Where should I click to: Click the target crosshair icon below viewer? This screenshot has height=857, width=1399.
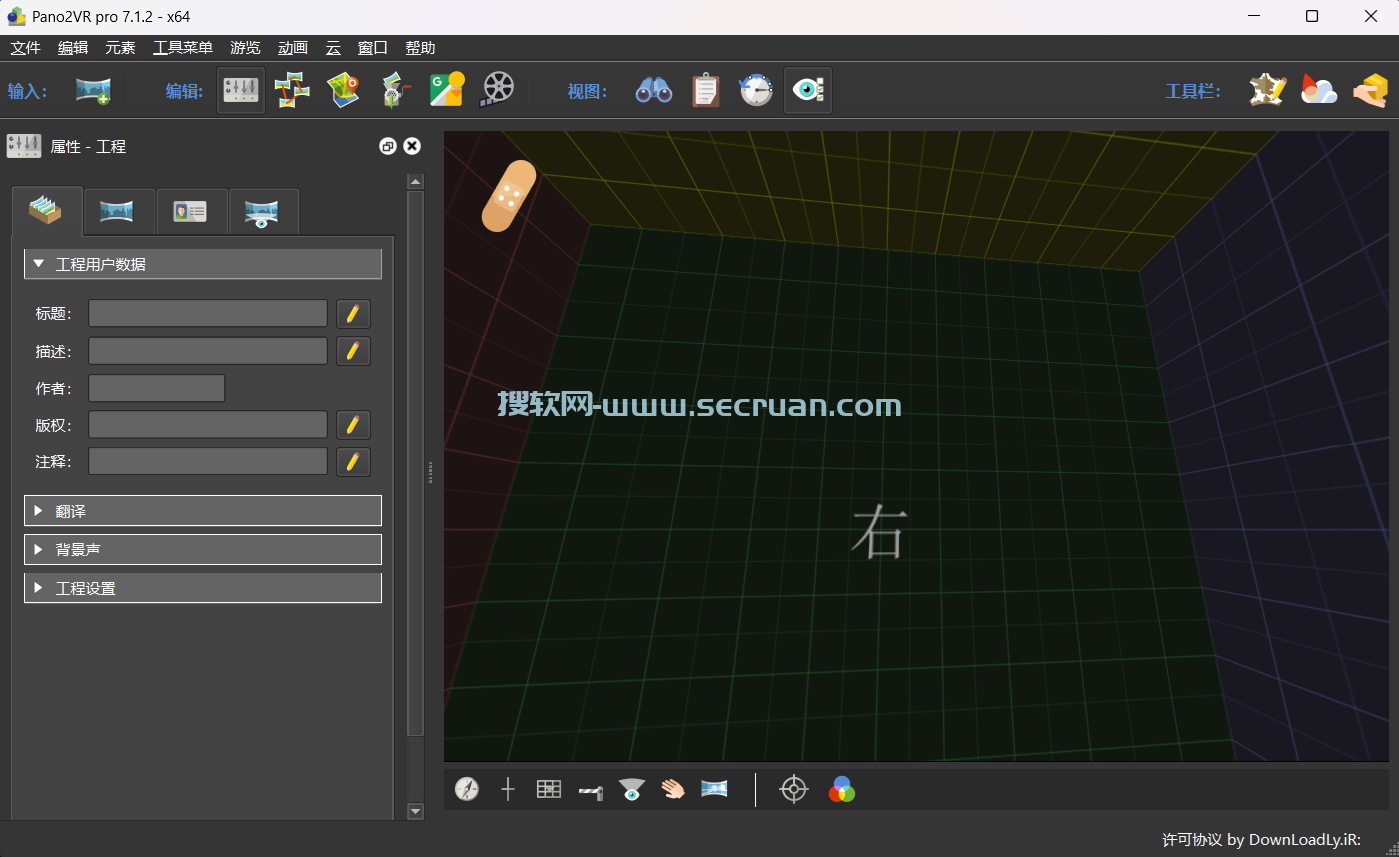pyautogui.click(x=794, y=789)
